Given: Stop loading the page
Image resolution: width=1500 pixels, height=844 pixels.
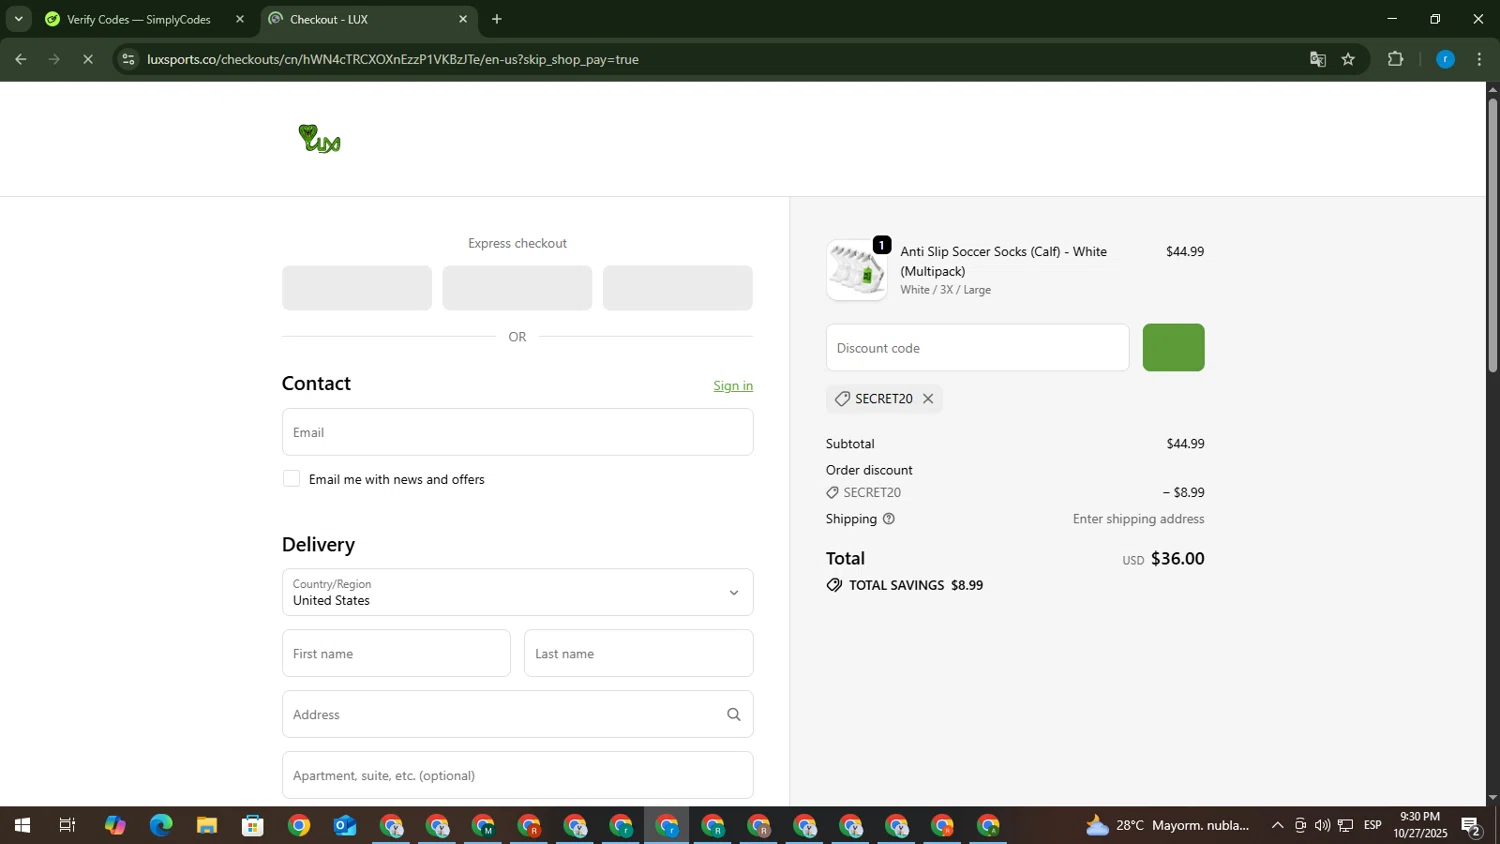Looking at the screenshot, I should tap(88, 59).
